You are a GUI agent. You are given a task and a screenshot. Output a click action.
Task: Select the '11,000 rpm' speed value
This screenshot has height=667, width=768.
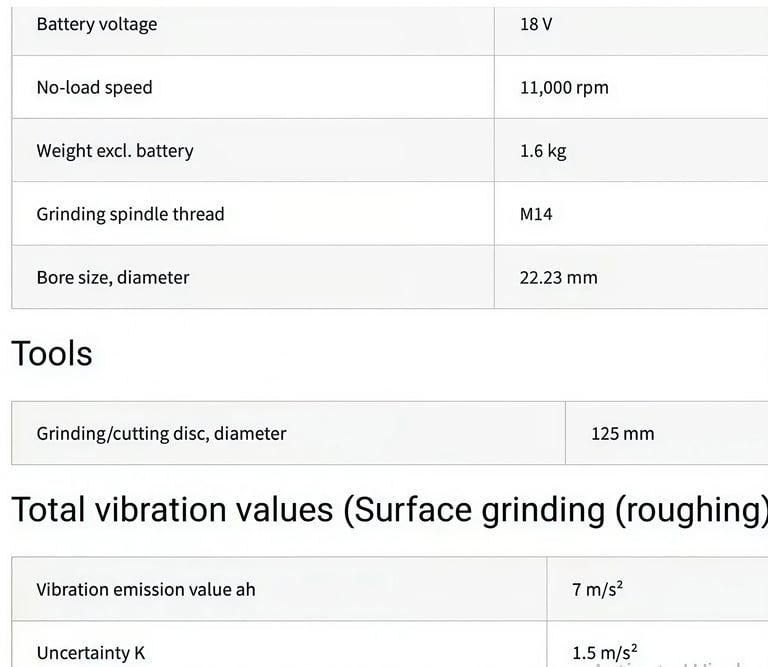564,87
